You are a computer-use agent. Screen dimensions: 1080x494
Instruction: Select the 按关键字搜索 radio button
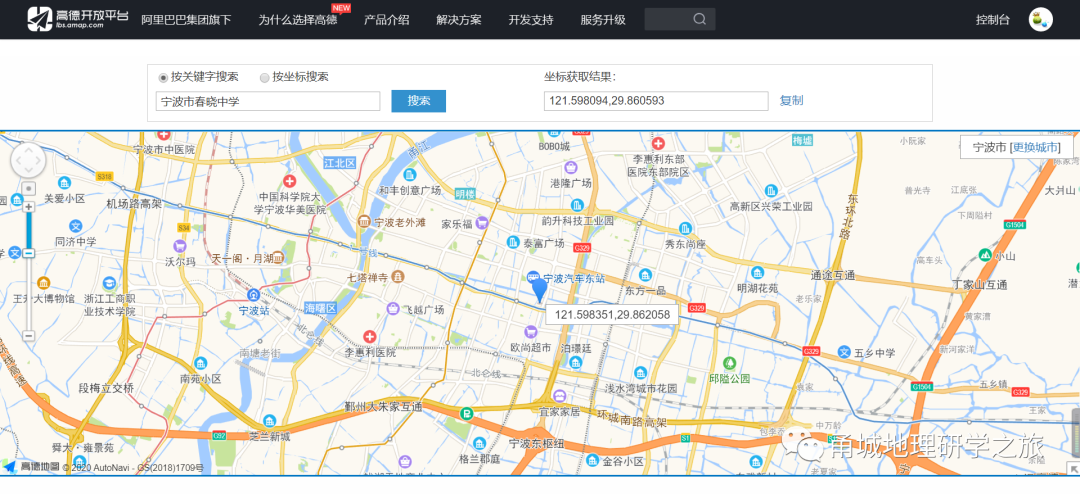[163, 78]
